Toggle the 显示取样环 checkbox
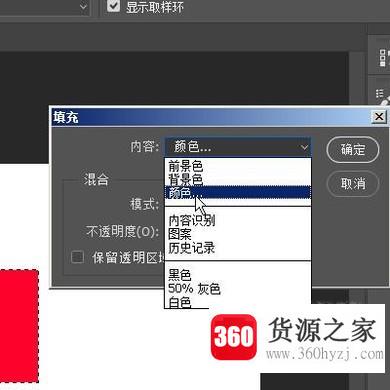The height and width of the screenshot is (390, 390). 113,6
